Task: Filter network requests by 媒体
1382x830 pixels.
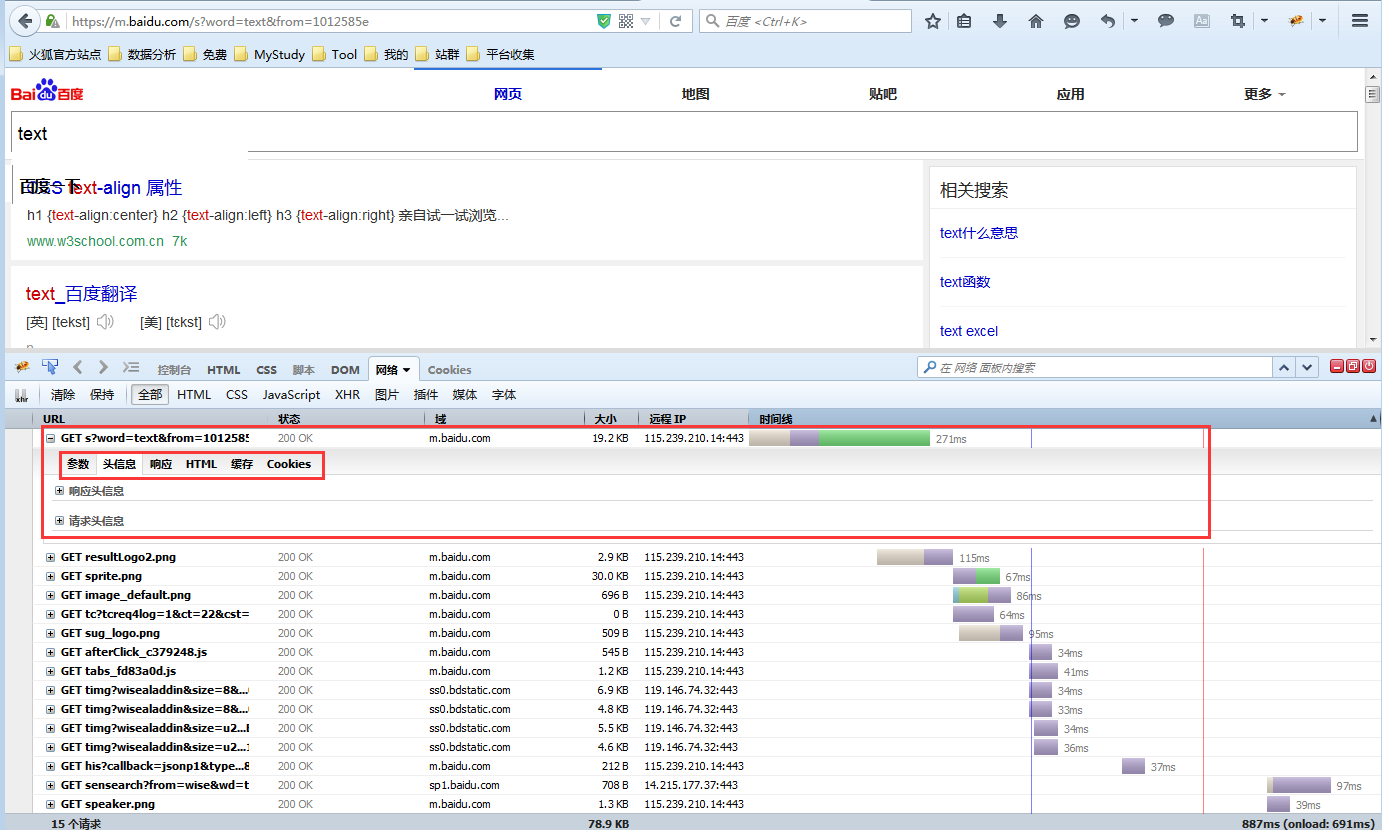Action: point(465,395)
